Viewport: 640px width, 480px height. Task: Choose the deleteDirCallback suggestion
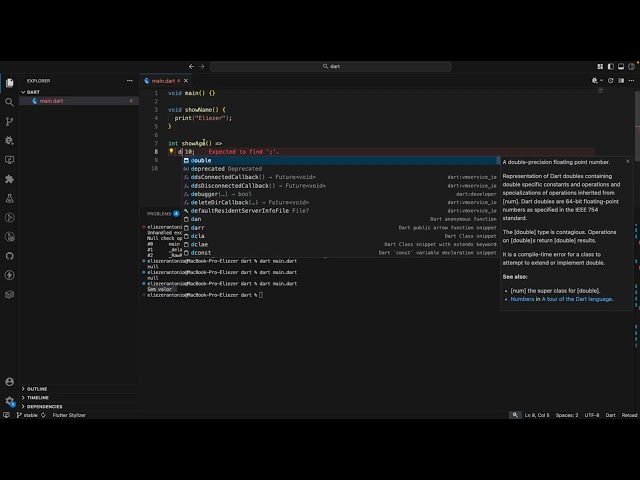click(x=340, y=202)
